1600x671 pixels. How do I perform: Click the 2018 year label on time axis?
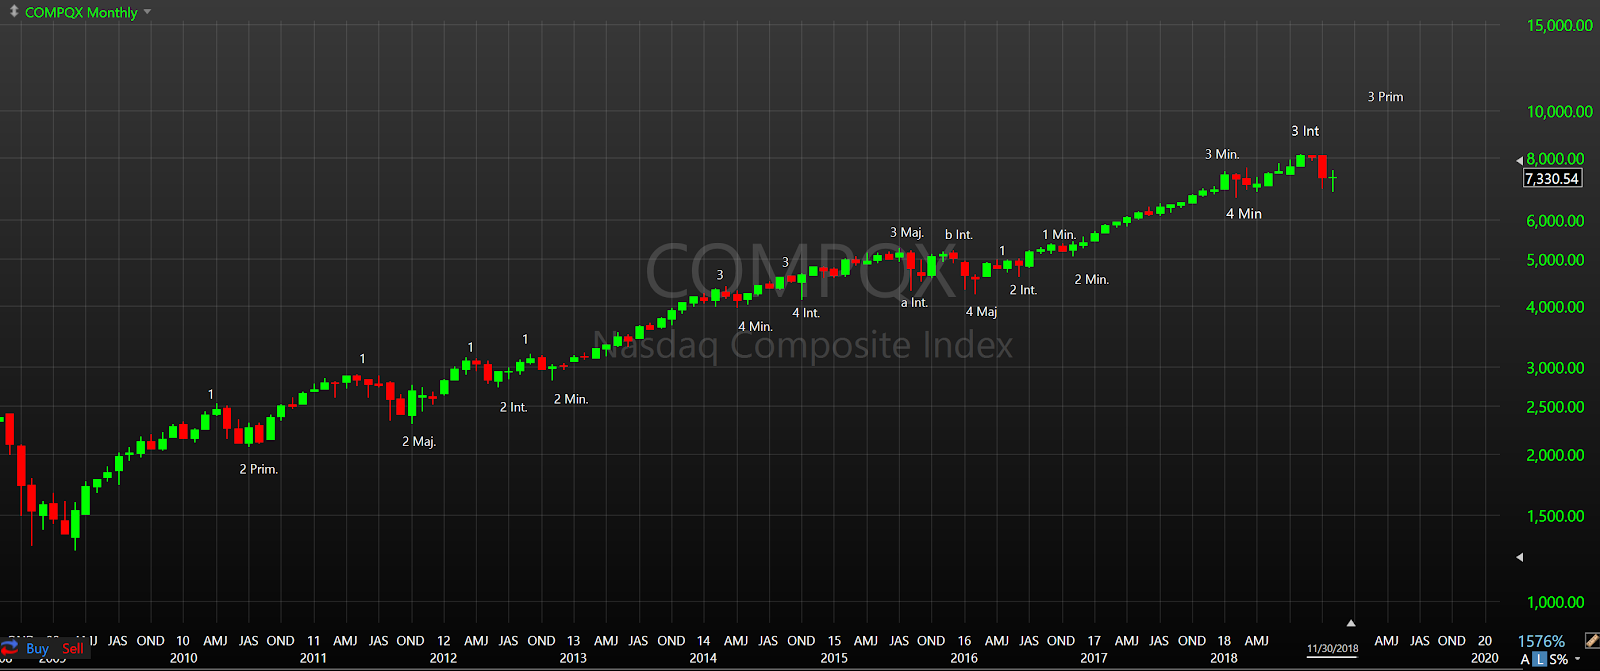pyautogui.click(x=1224, y=658)
